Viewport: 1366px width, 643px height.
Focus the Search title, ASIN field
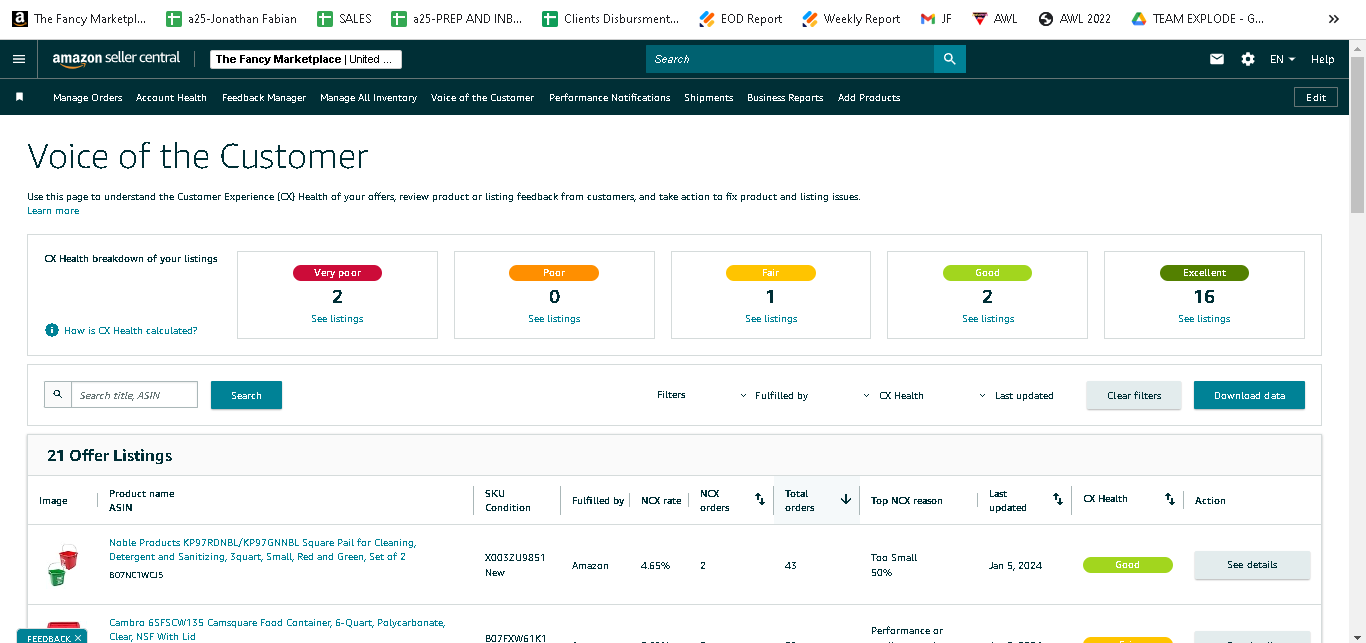[134, 395]
